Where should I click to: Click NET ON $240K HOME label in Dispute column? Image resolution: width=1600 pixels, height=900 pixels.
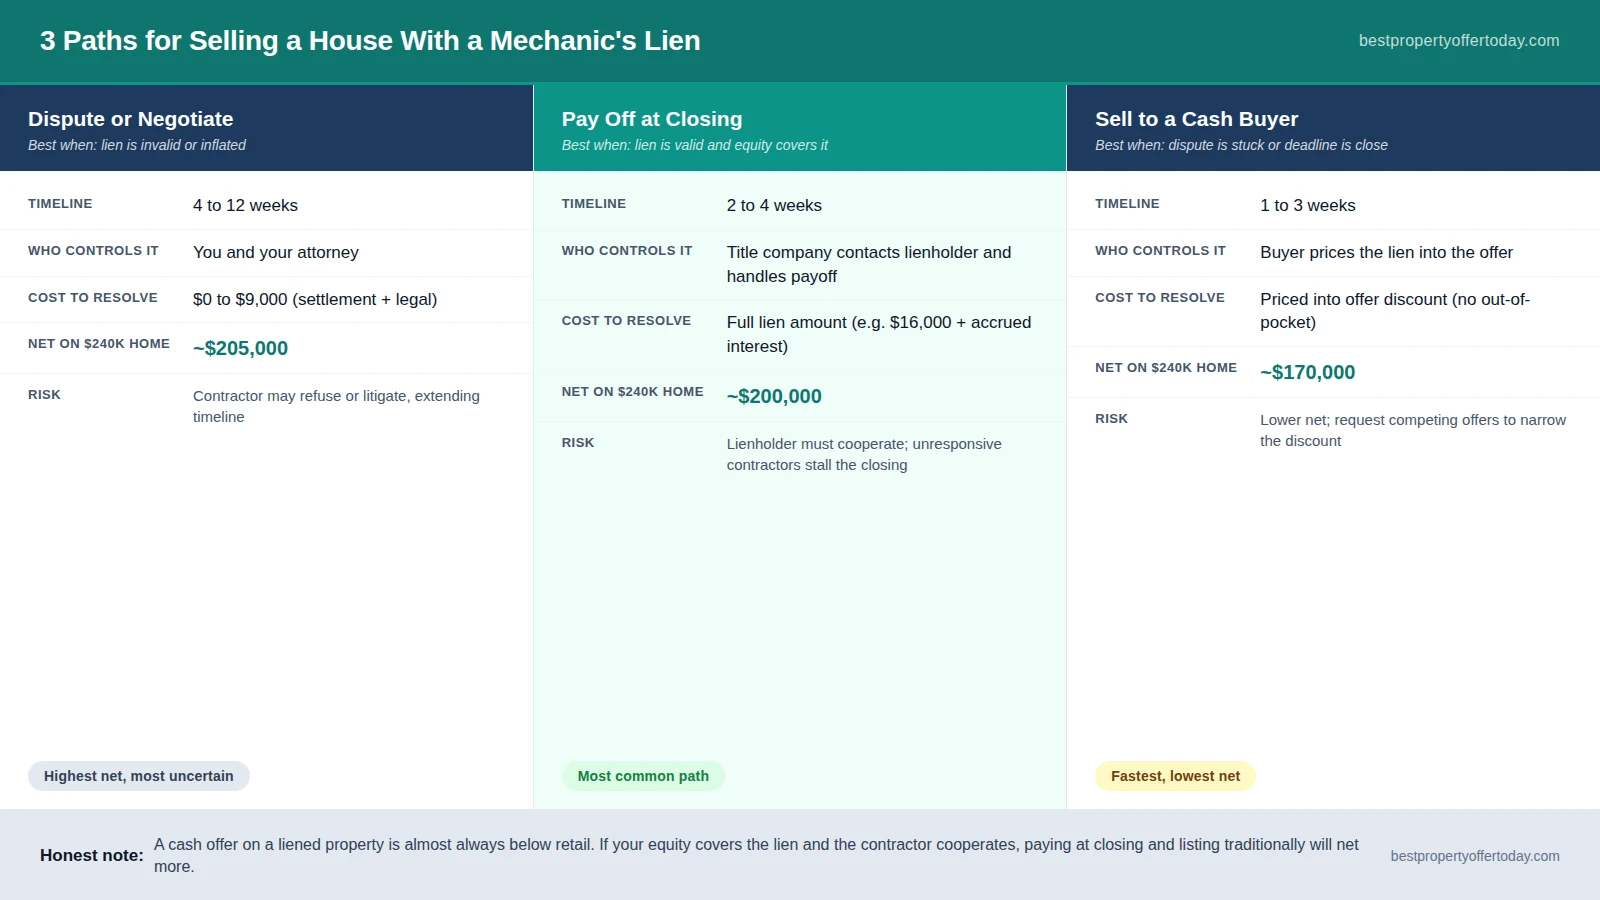pyautogui.click(x=99, y=343)
